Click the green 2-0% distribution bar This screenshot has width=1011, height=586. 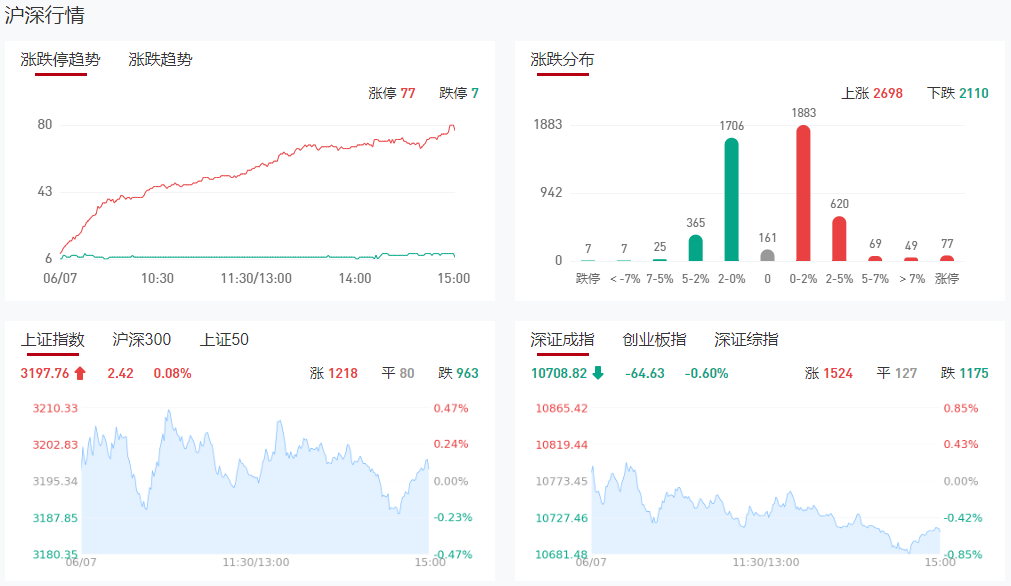(x=732, y=199)
